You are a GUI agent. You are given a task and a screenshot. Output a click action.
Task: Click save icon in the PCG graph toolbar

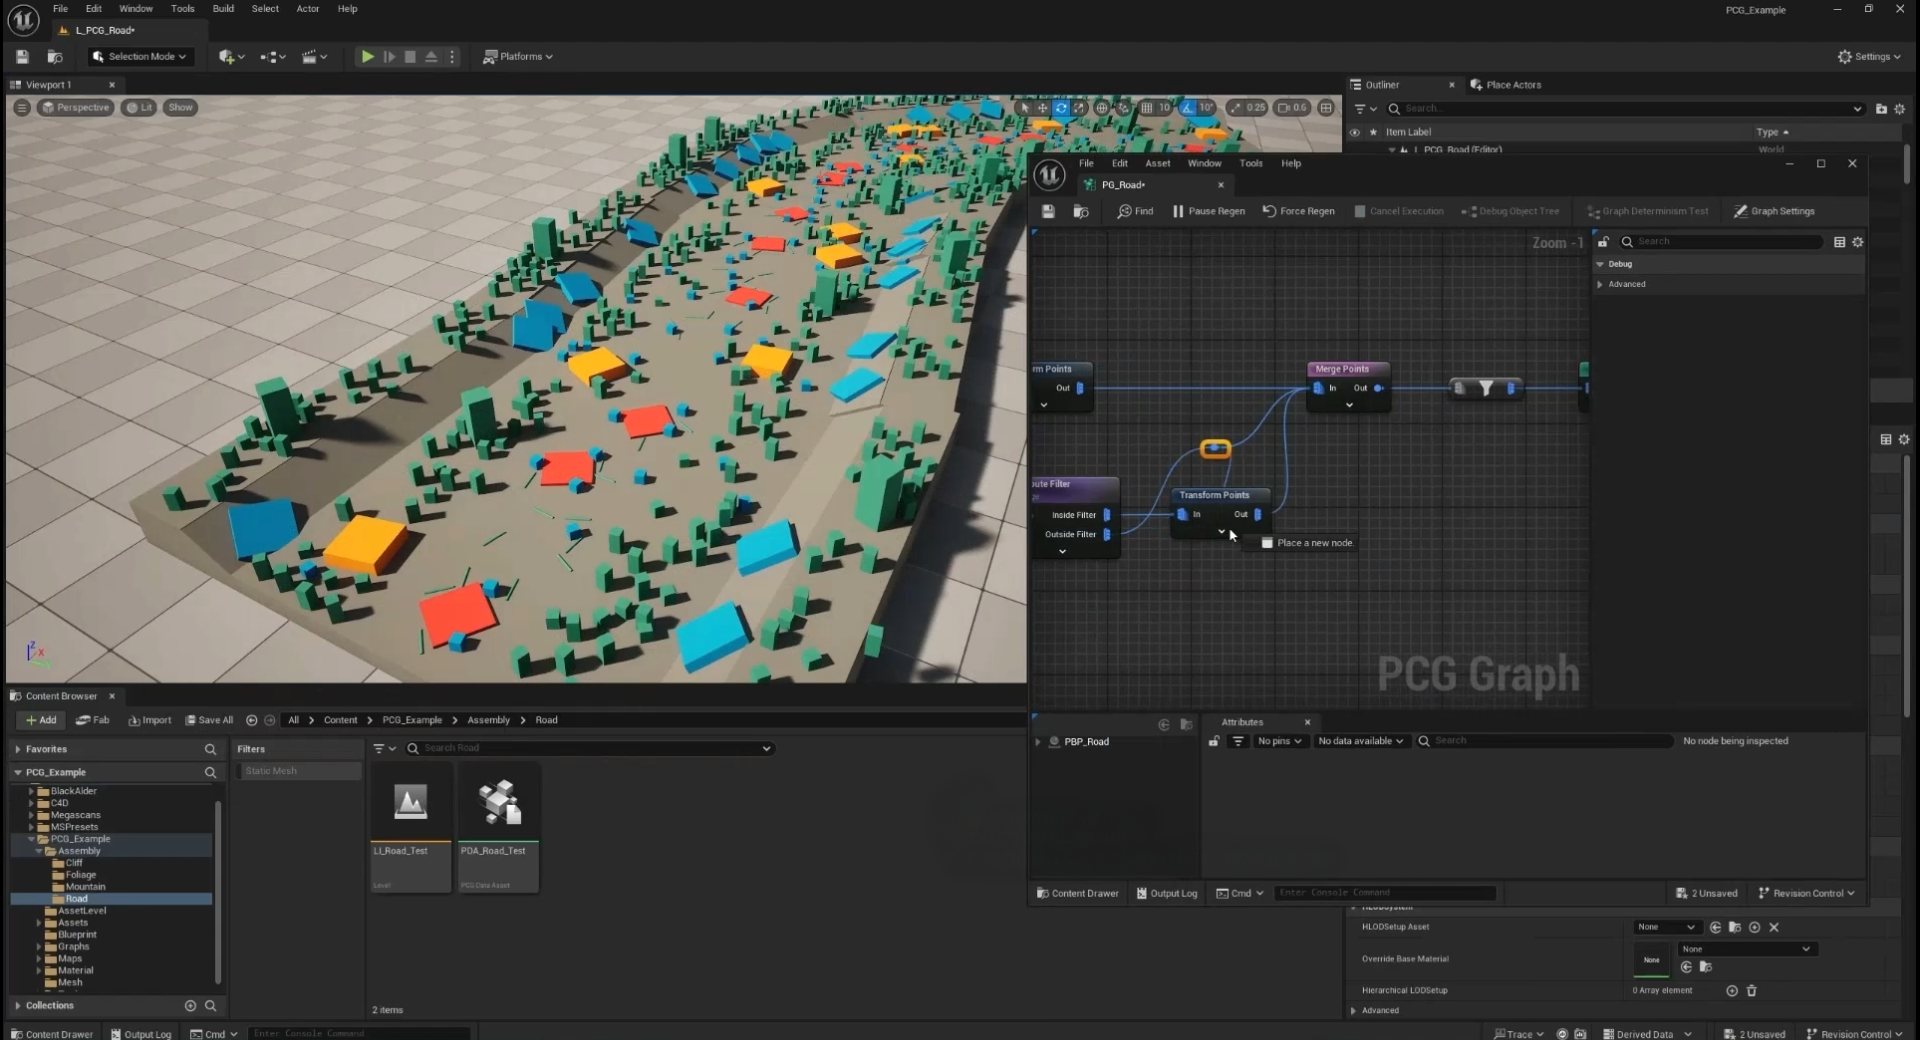pyautogui.click(x=1048, y=211)
